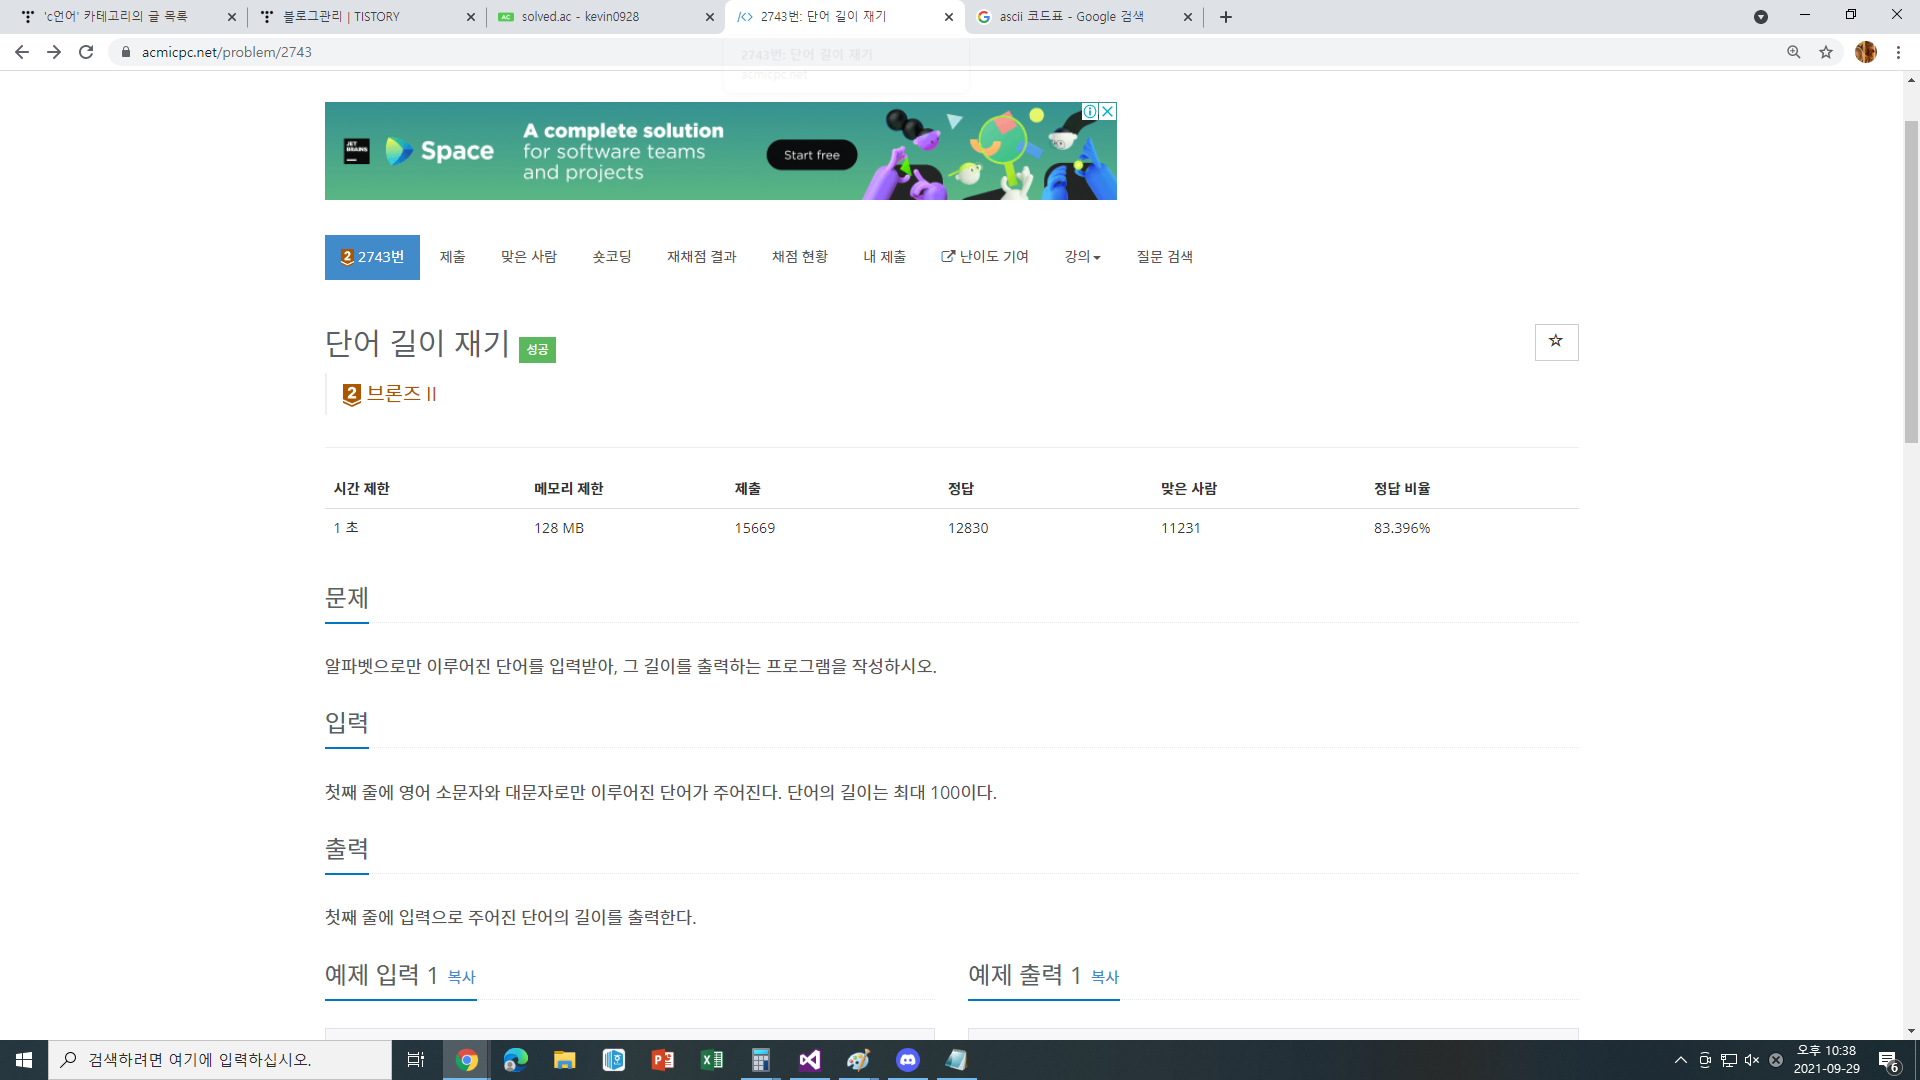The width and height of the screenshot is (1920, 1080).
Task: Click scrollbar down arrow
Action: pos(1911,1031)
